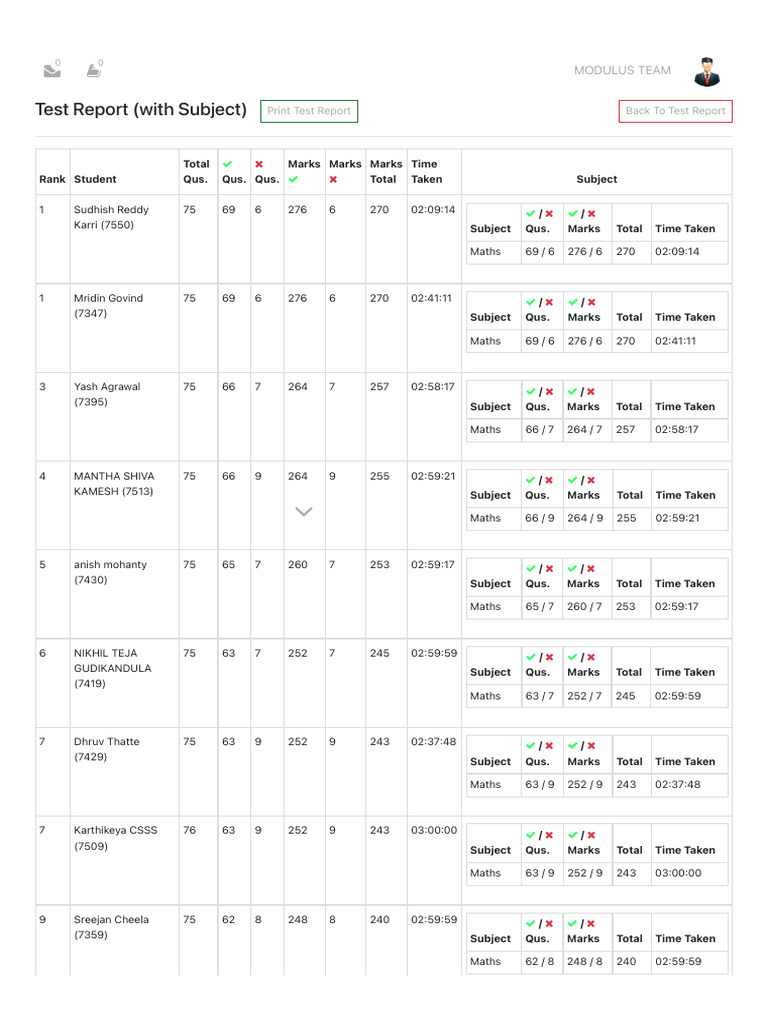Click the Time Taken main column header
Screen dimensions: 768x1024
click(426, 172)
